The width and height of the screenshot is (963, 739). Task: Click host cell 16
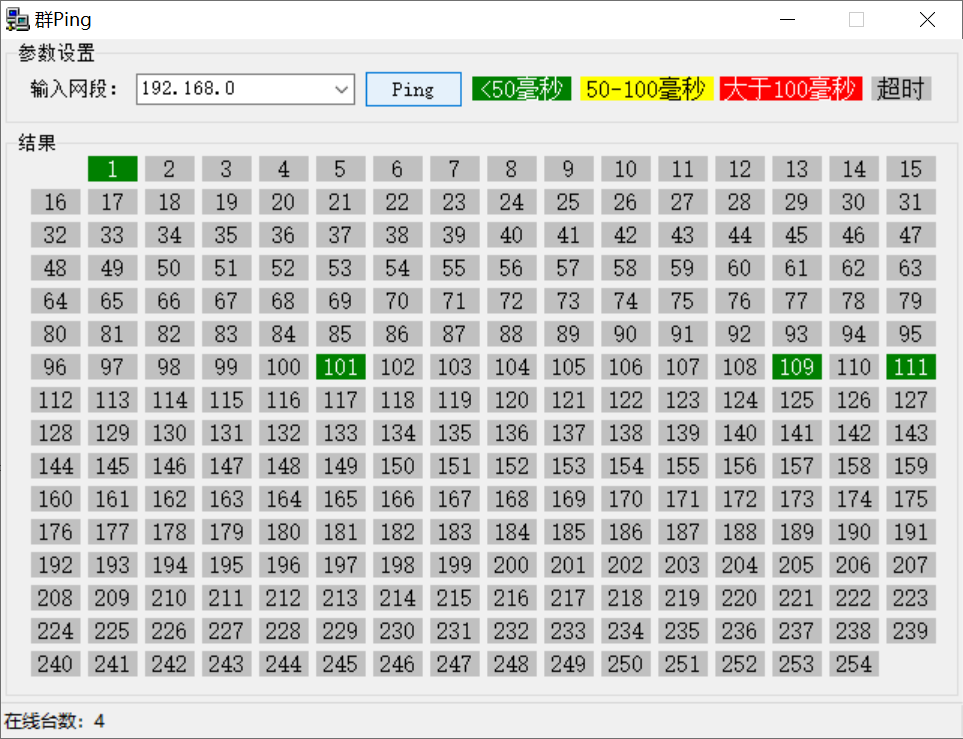coord(55,202)
